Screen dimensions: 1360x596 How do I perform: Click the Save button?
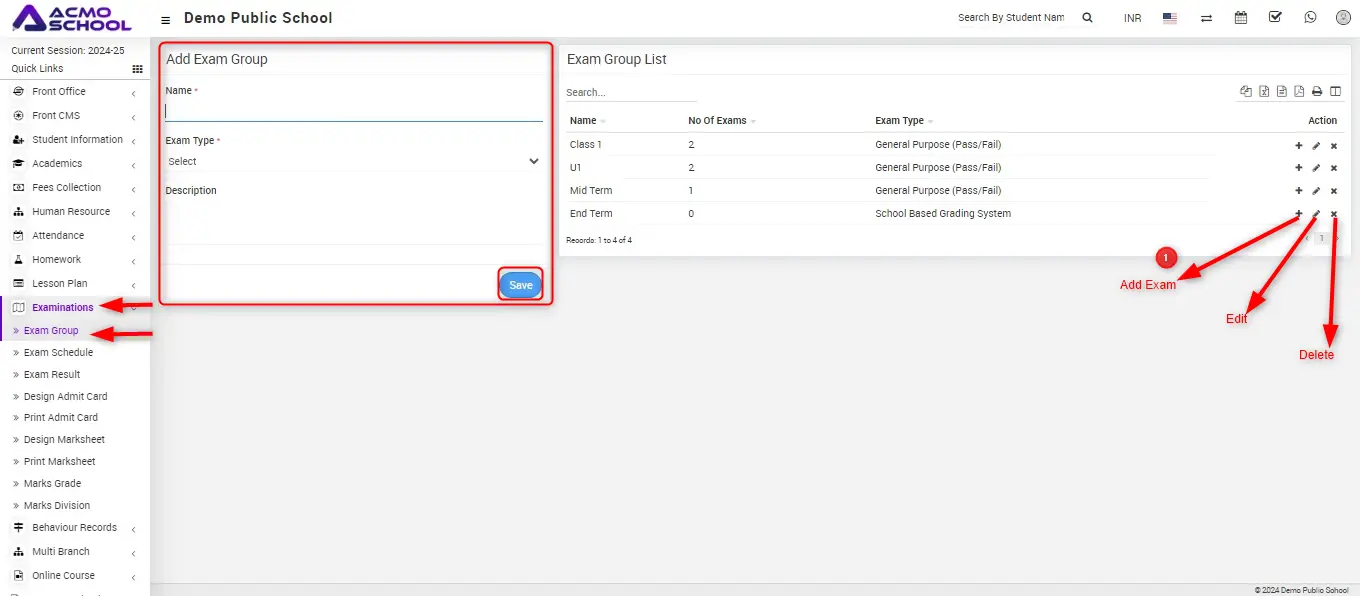pyautogui.click(x=520, y=285)
